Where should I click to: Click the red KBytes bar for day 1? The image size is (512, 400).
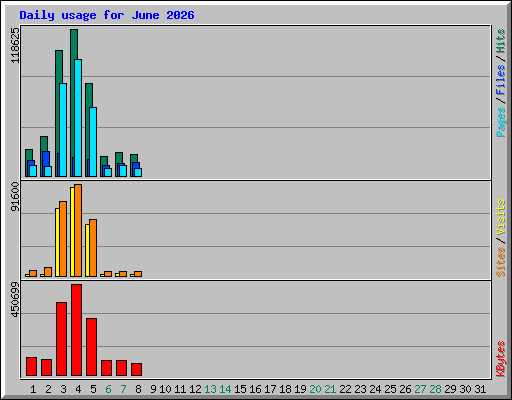[31, 367]
